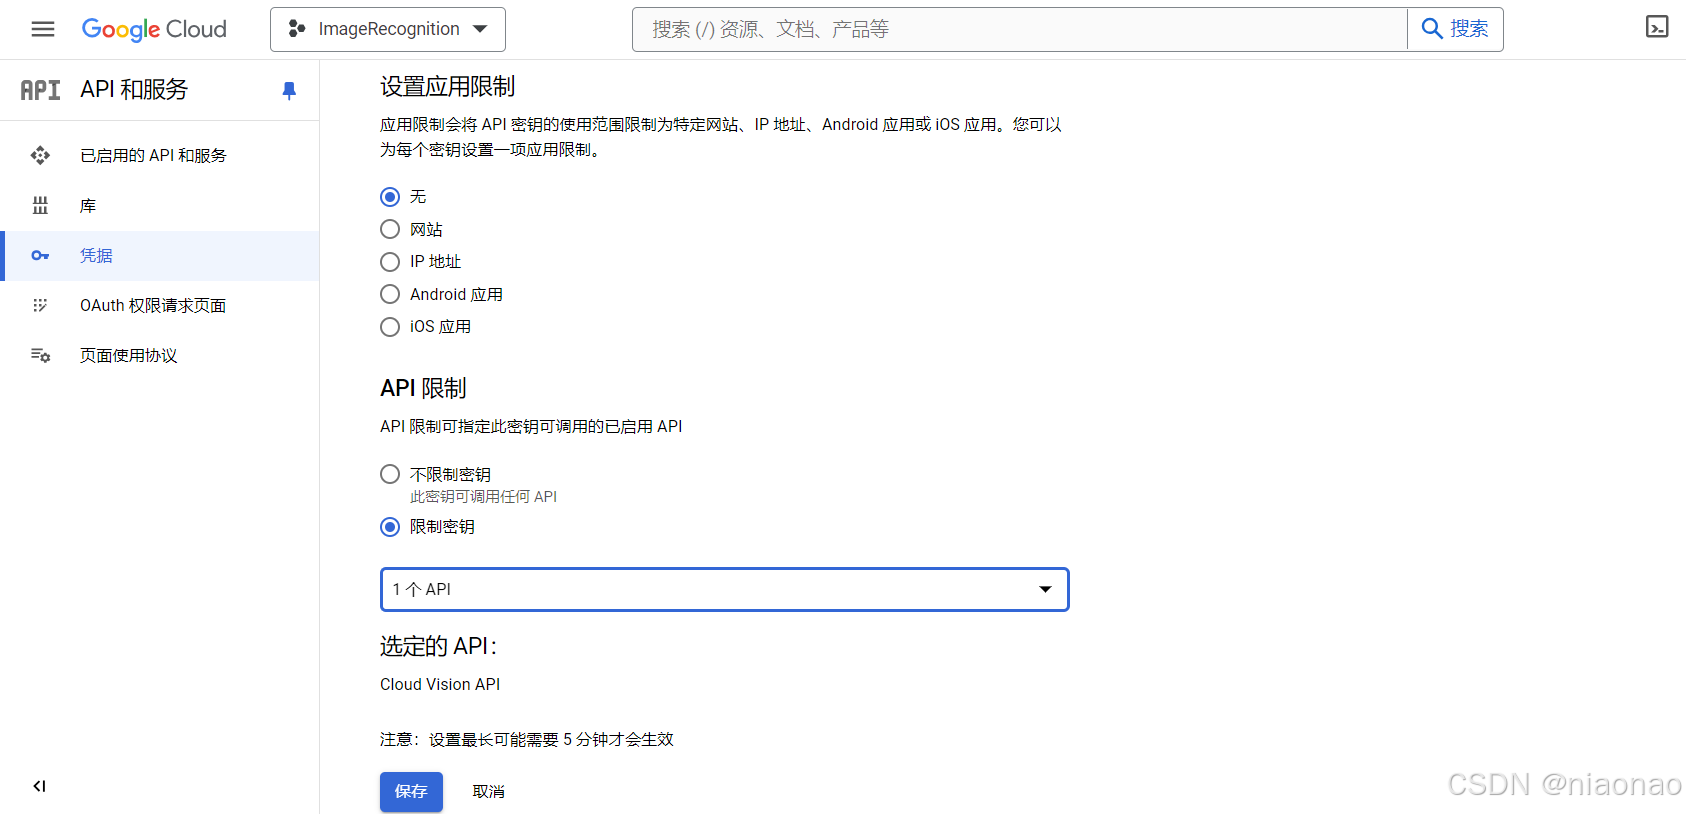Click the API 和服务 sidebar title

tap(134, 90)
